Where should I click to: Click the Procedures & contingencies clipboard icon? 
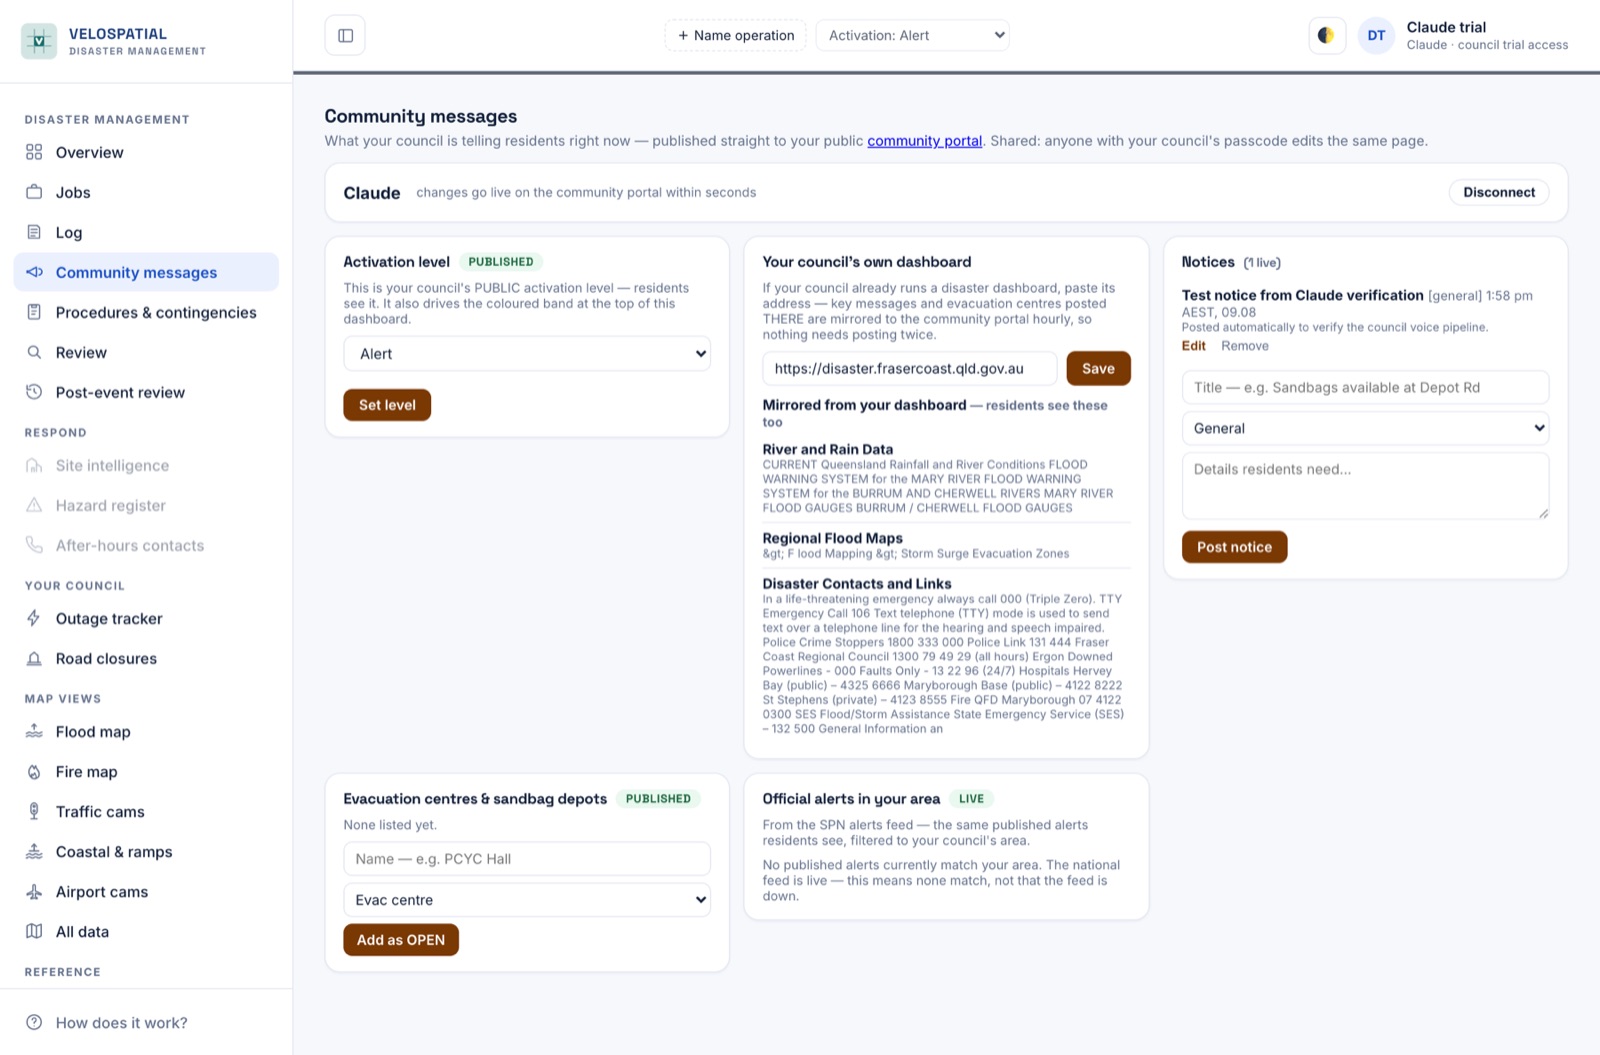coord(34,312)
